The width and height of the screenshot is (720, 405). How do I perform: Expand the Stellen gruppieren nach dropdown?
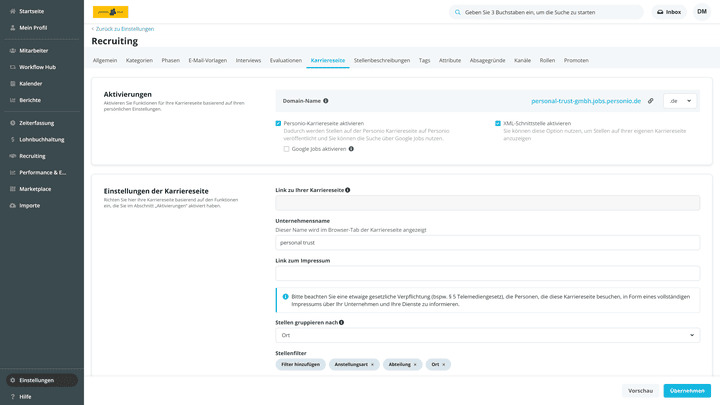[487, 335]
